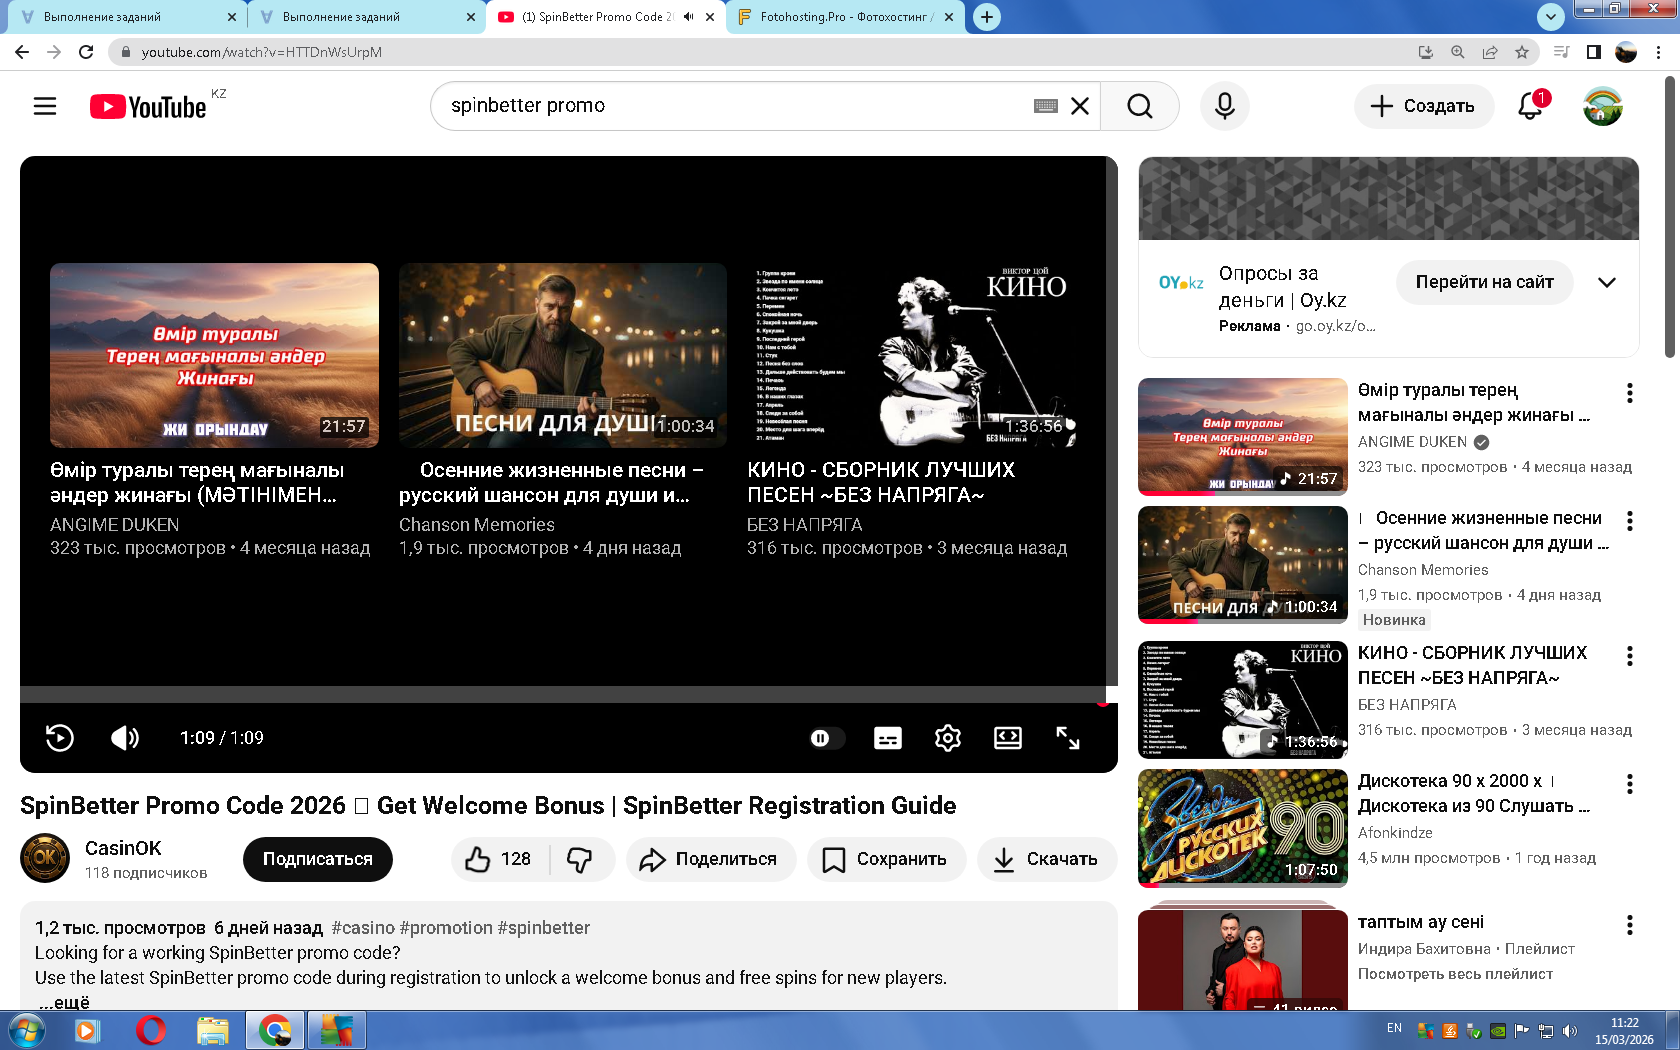Open the browser side panel
Viewport: 1680px width, 1050px height.
(1594, 52)
